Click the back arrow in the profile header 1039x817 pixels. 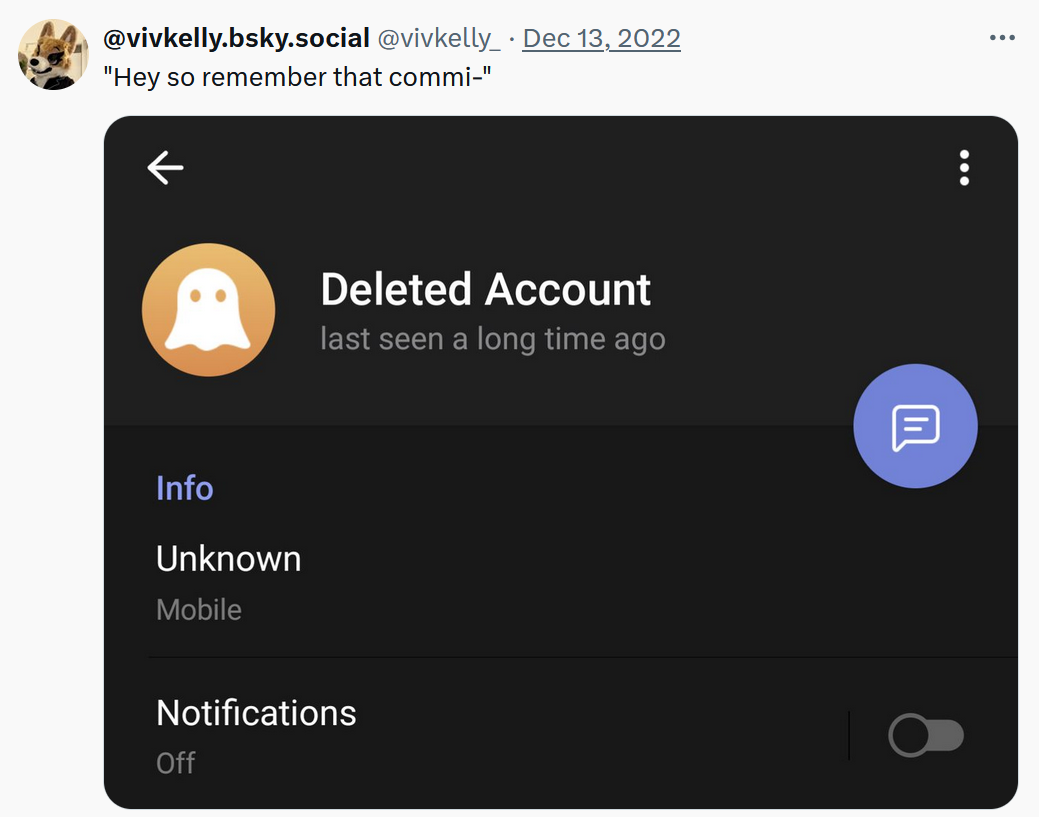point(165,167)
